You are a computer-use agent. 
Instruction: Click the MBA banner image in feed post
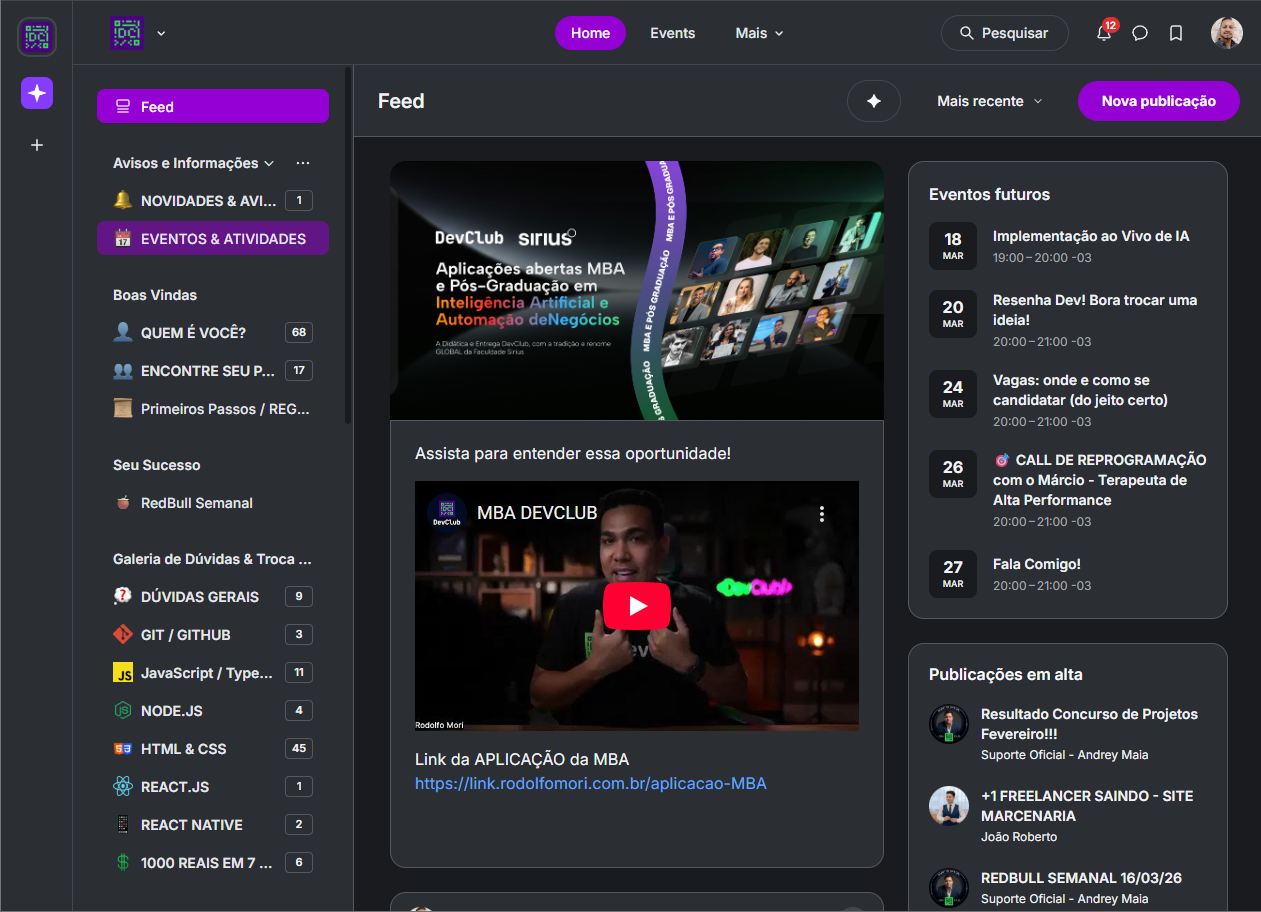coord(637,291)
